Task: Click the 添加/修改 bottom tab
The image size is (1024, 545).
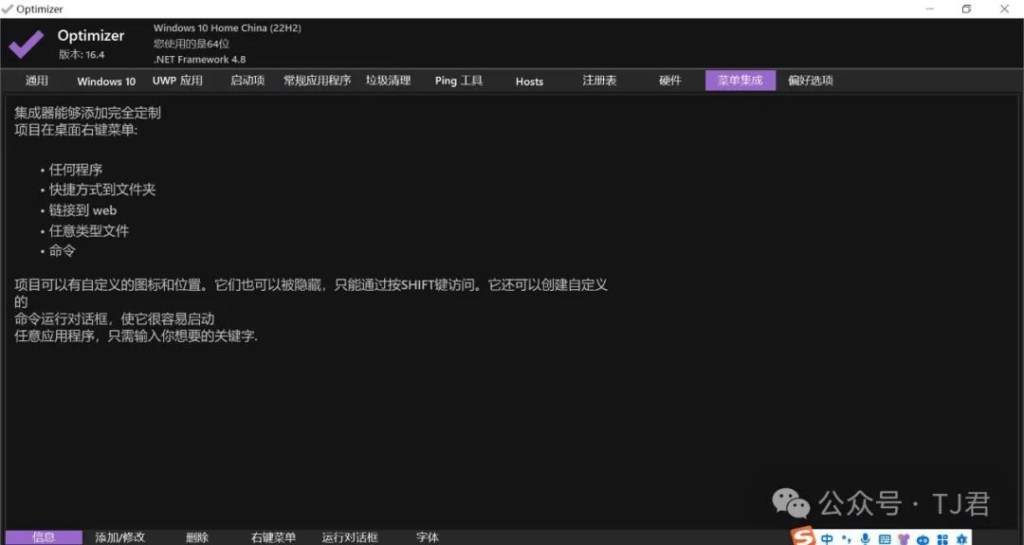Action: [120, 538]
